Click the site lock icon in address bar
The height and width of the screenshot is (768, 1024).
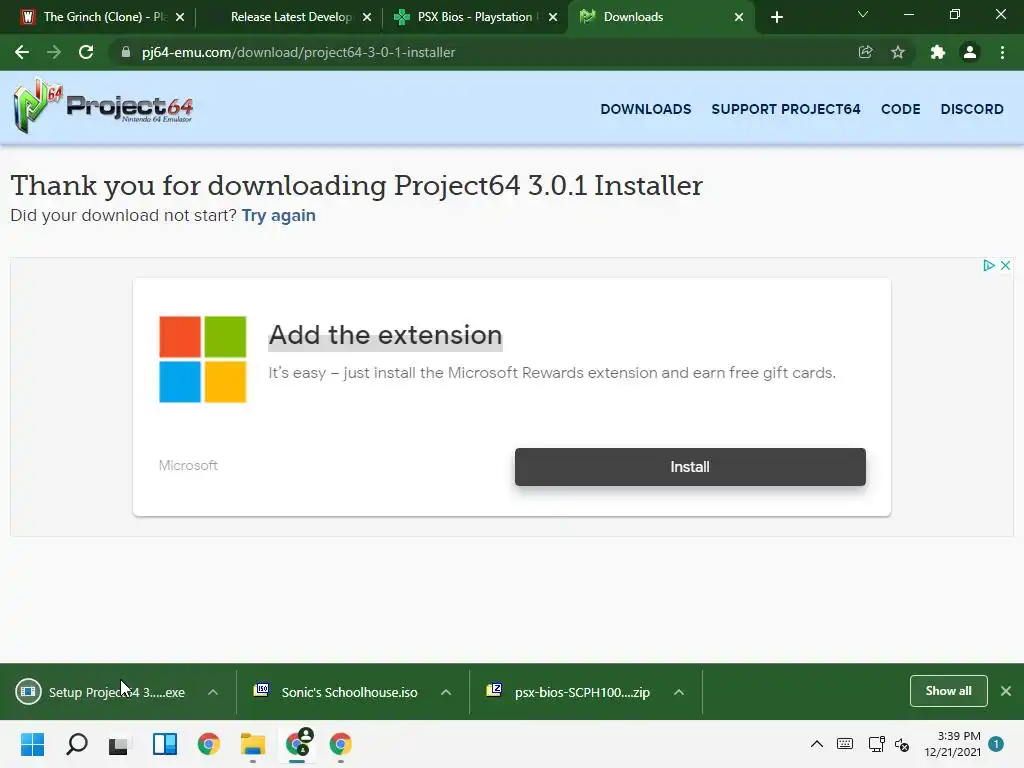(126, 52)
